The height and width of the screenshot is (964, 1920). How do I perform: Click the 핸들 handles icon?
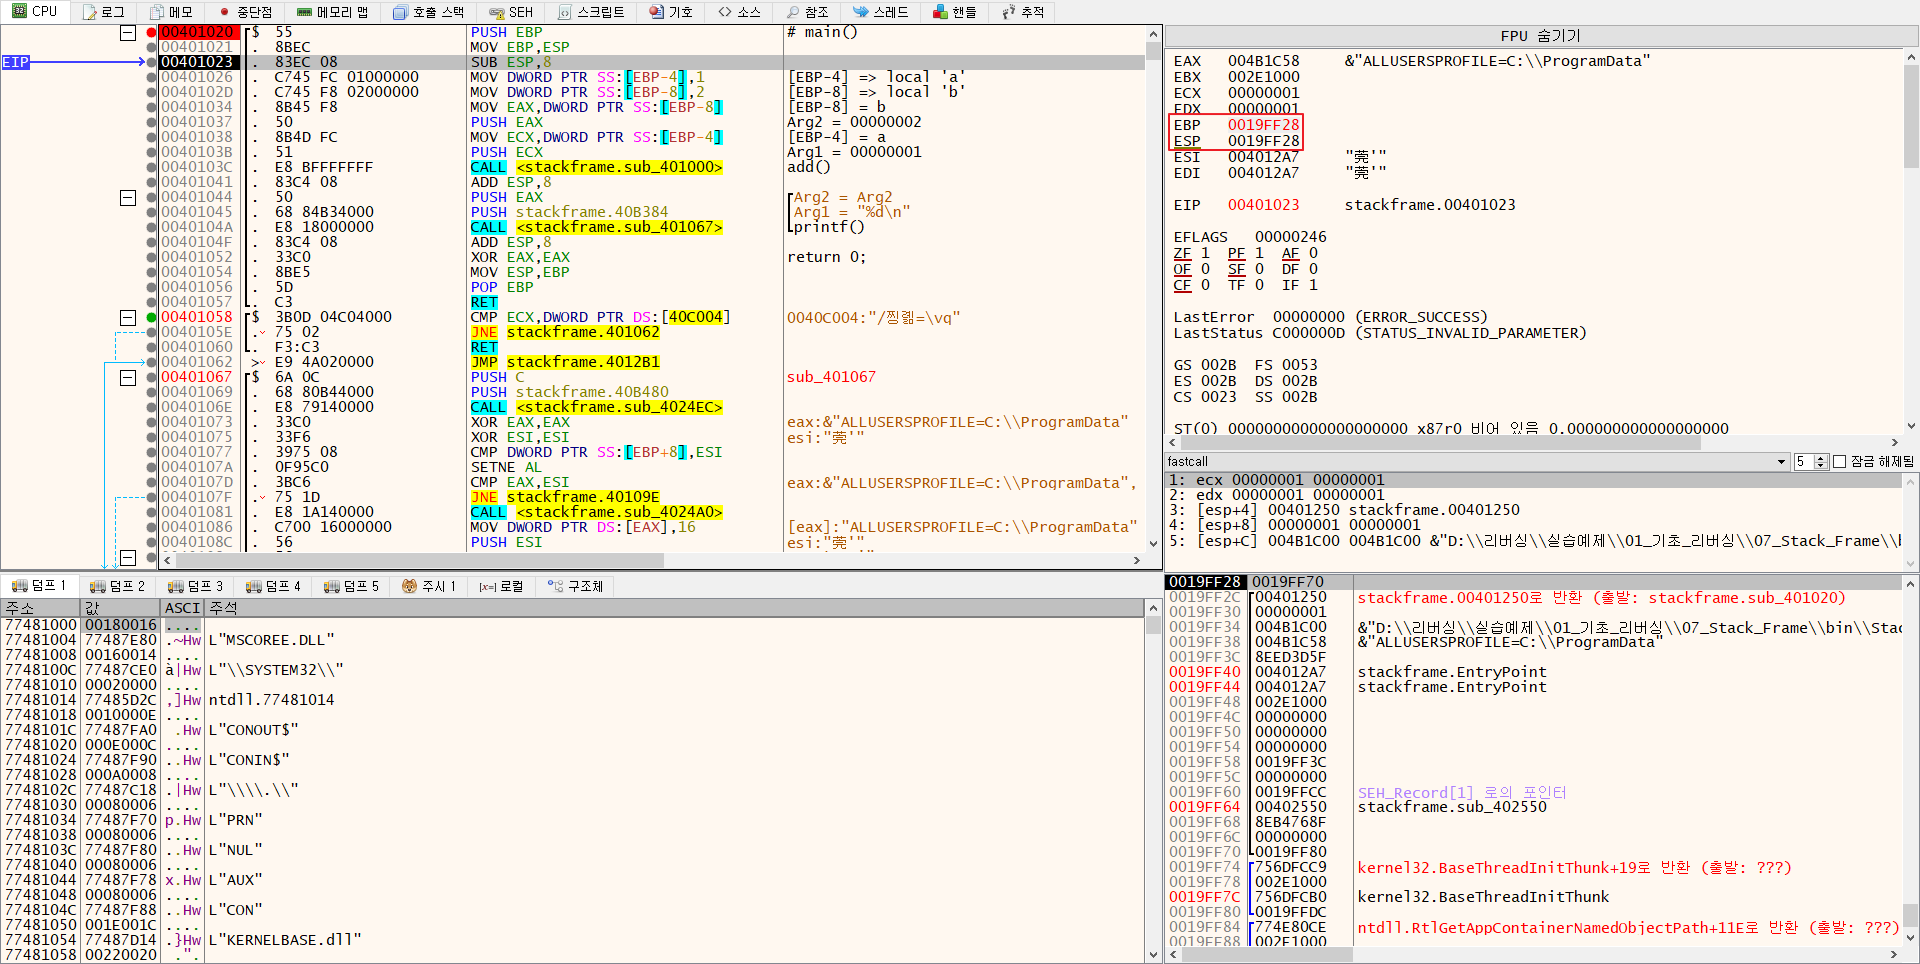pyautogui.click(x=940, y=12)
